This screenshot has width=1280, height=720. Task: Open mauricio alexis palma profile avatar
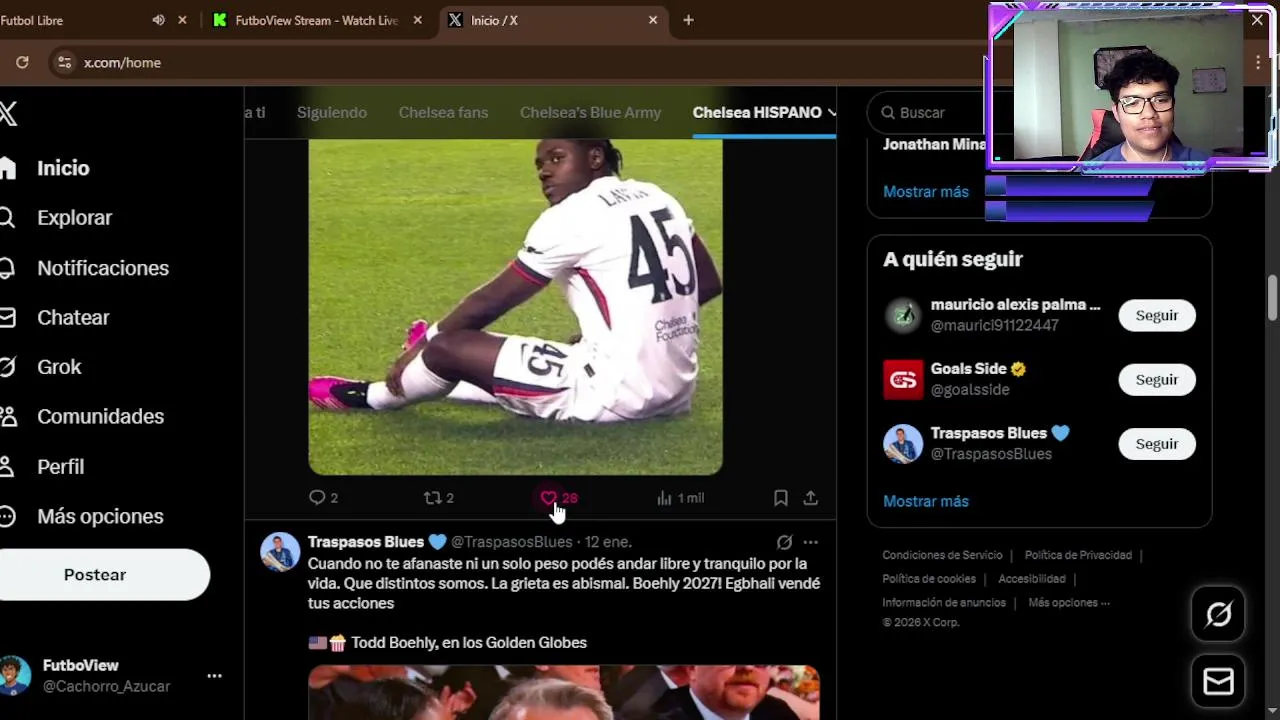(x=903, y=315)
